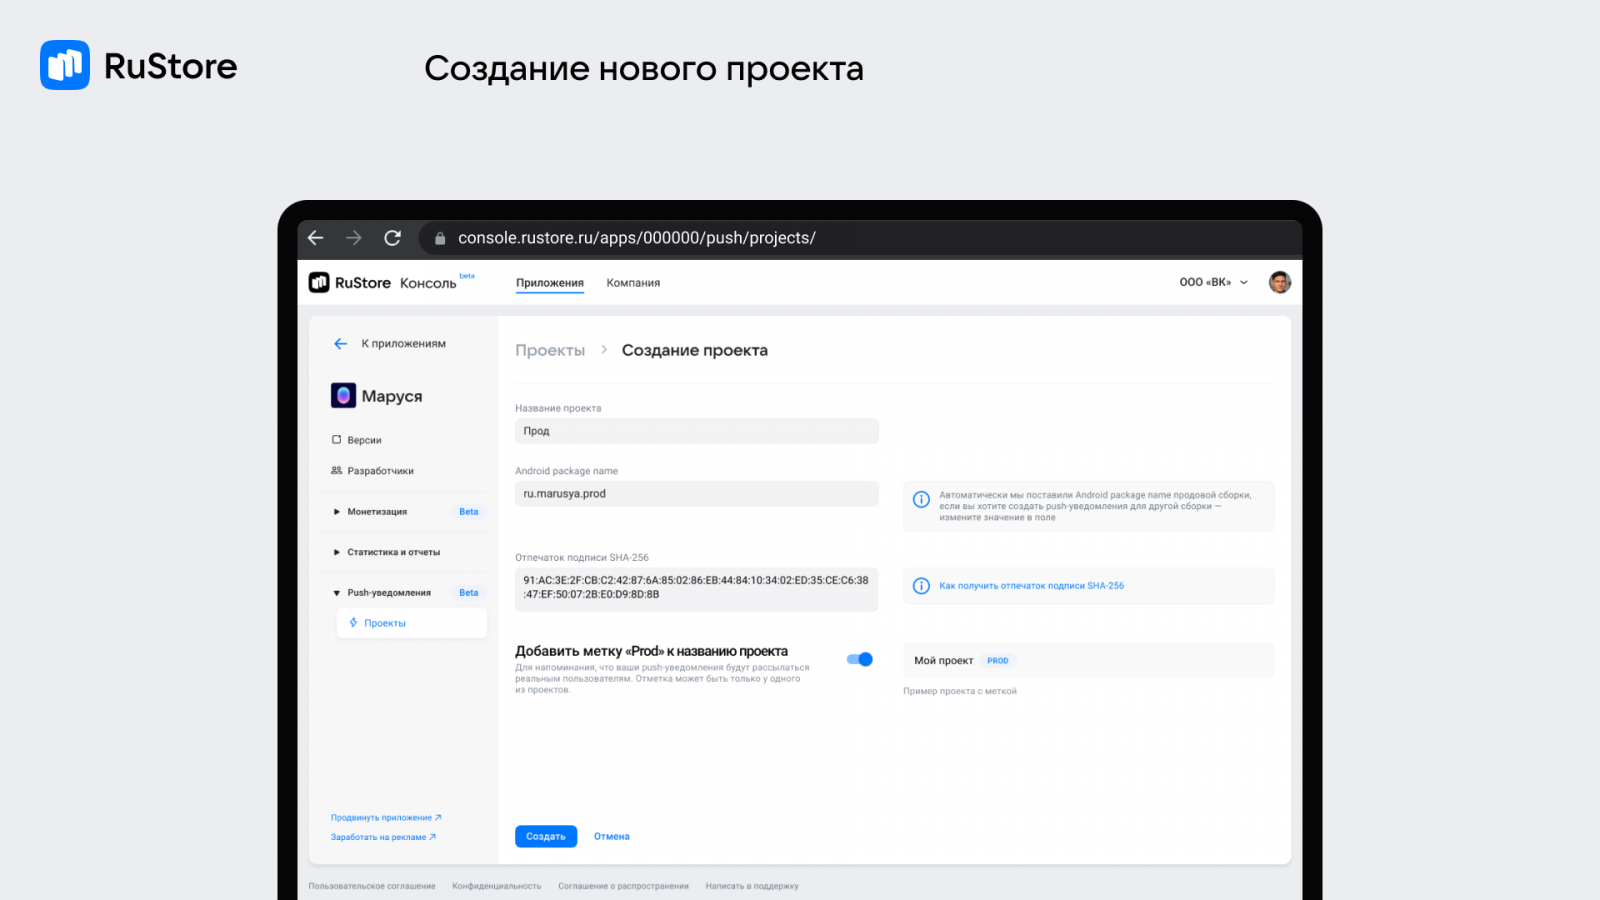
Task: Go to Проекты in the breadcrumb
Action: click(x=550, y=350)
